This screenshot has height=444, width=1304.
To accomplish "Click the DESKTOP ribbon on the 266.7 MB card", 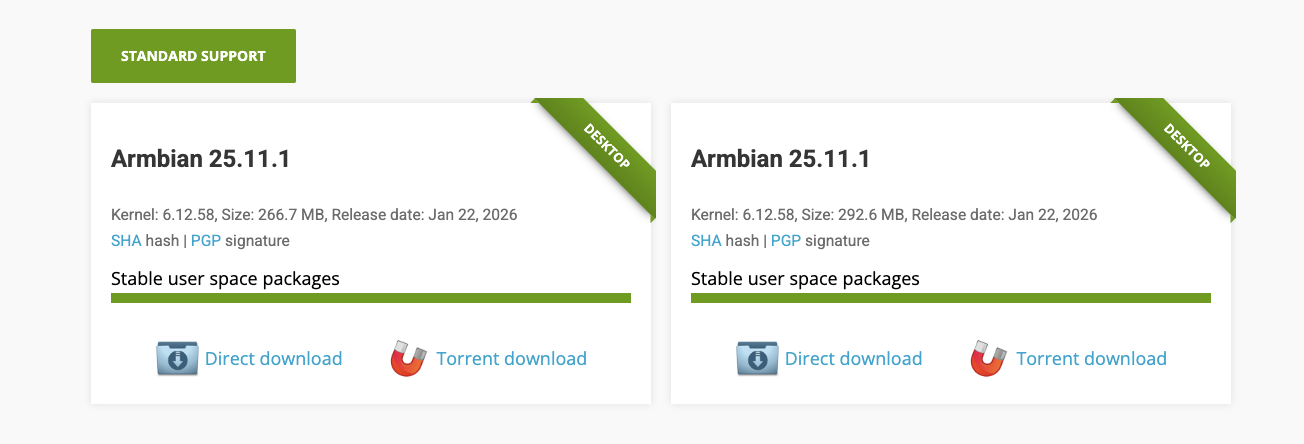I will tap(606, 146).
